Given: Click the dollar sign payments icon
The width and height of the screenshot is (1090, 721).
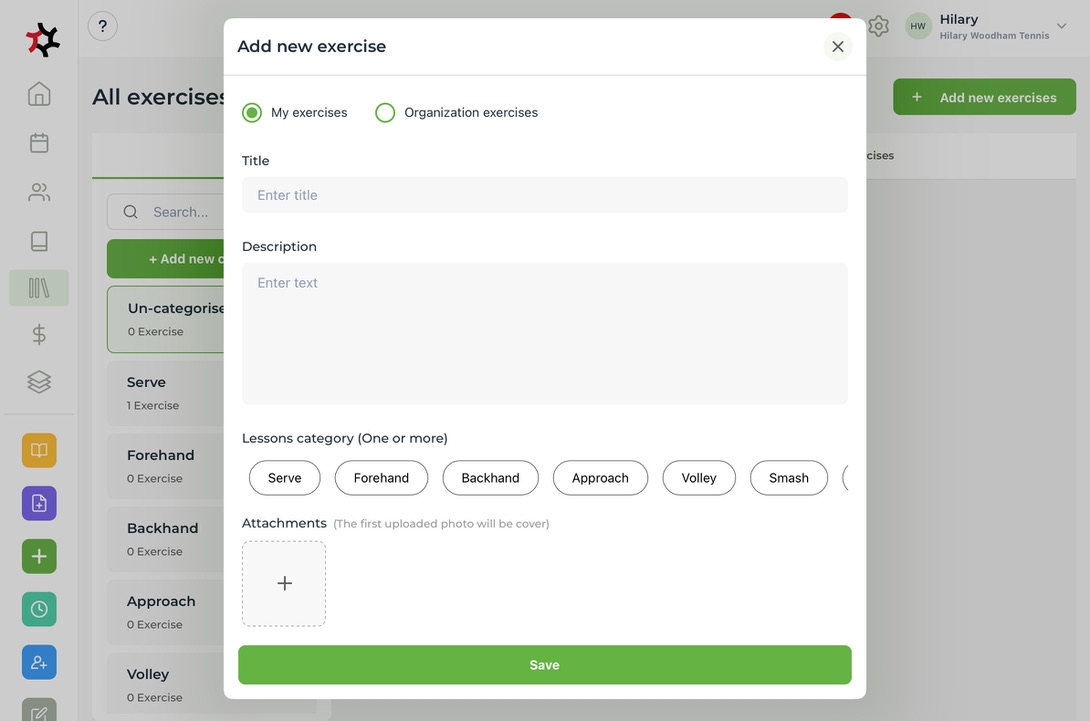Looking at the screenshot, I should click(39, 335).
